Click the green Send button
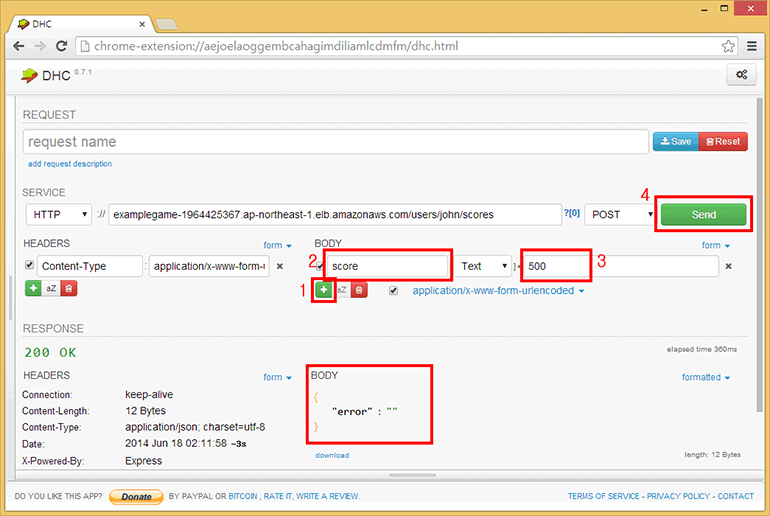 pos(703,214)
